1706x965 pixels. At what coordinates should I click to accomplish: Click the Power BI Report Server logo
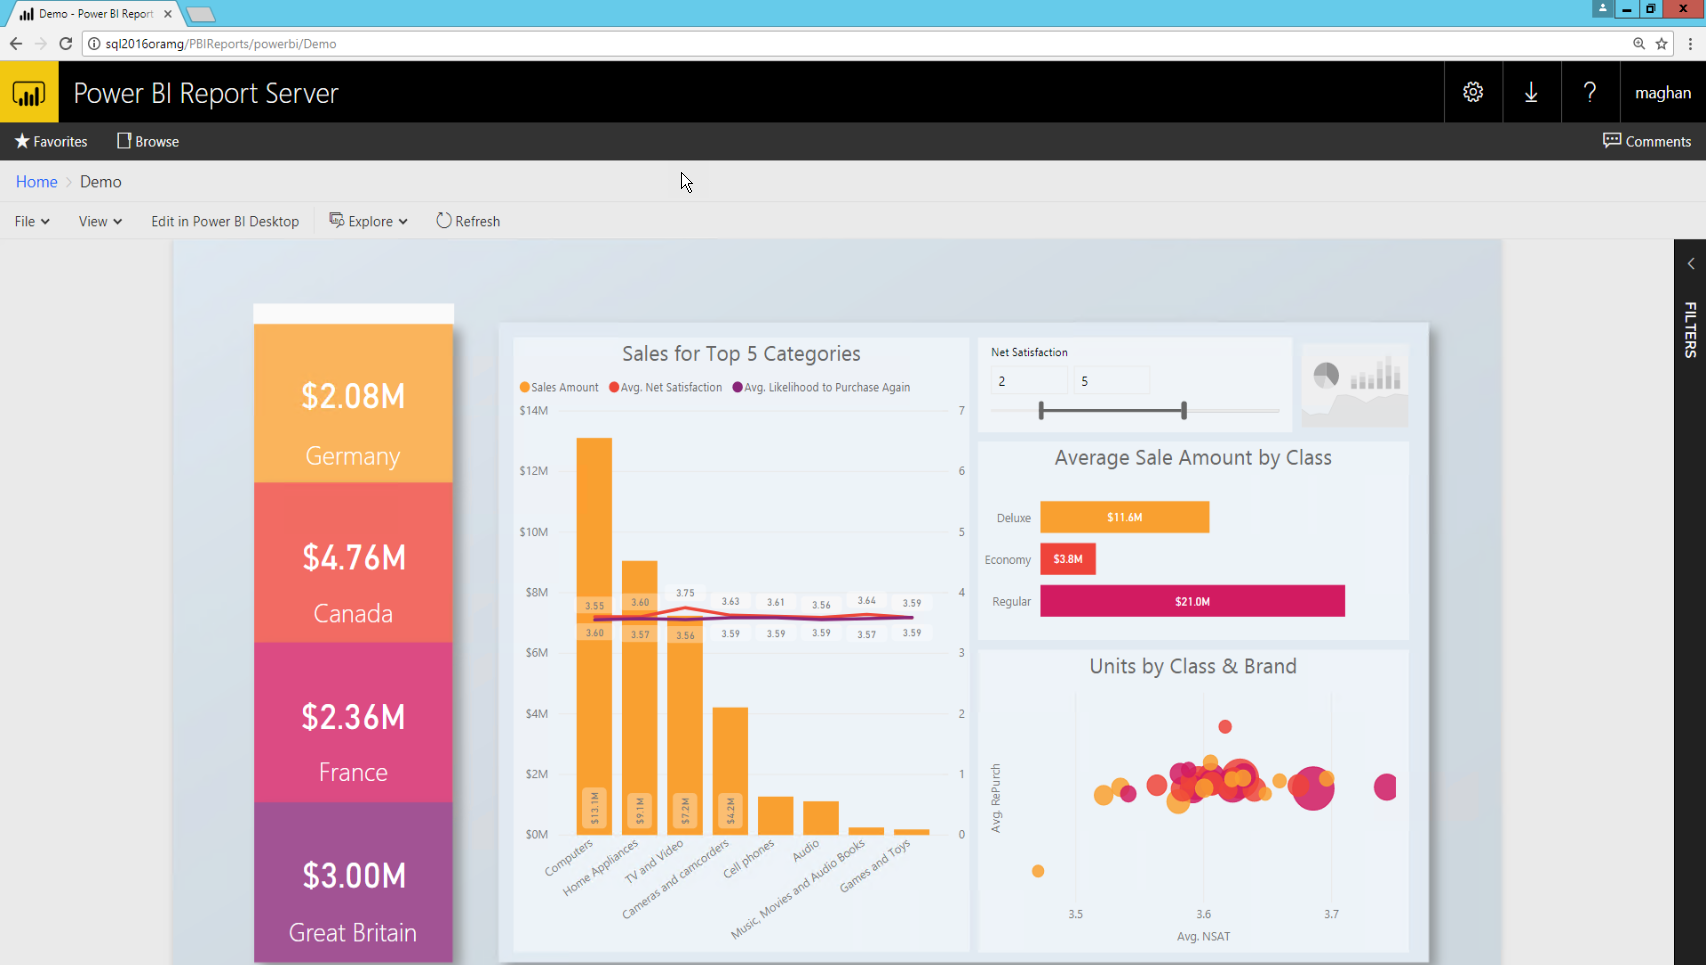[x=29, y=92]
